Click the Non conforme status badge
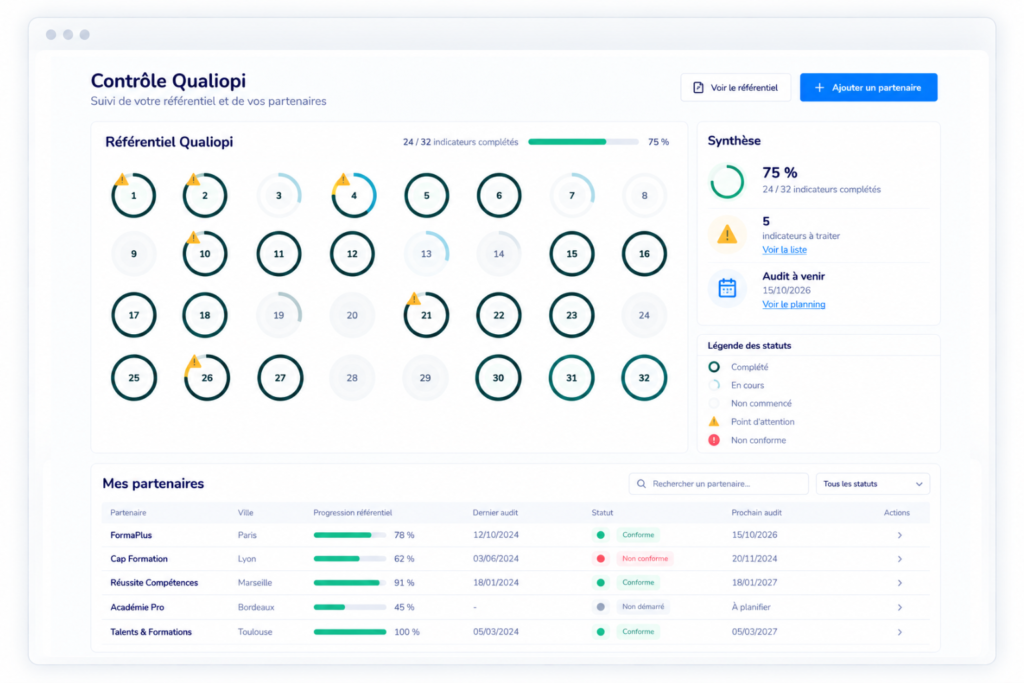Viewport: 1024px width, 683px height. 645,558
